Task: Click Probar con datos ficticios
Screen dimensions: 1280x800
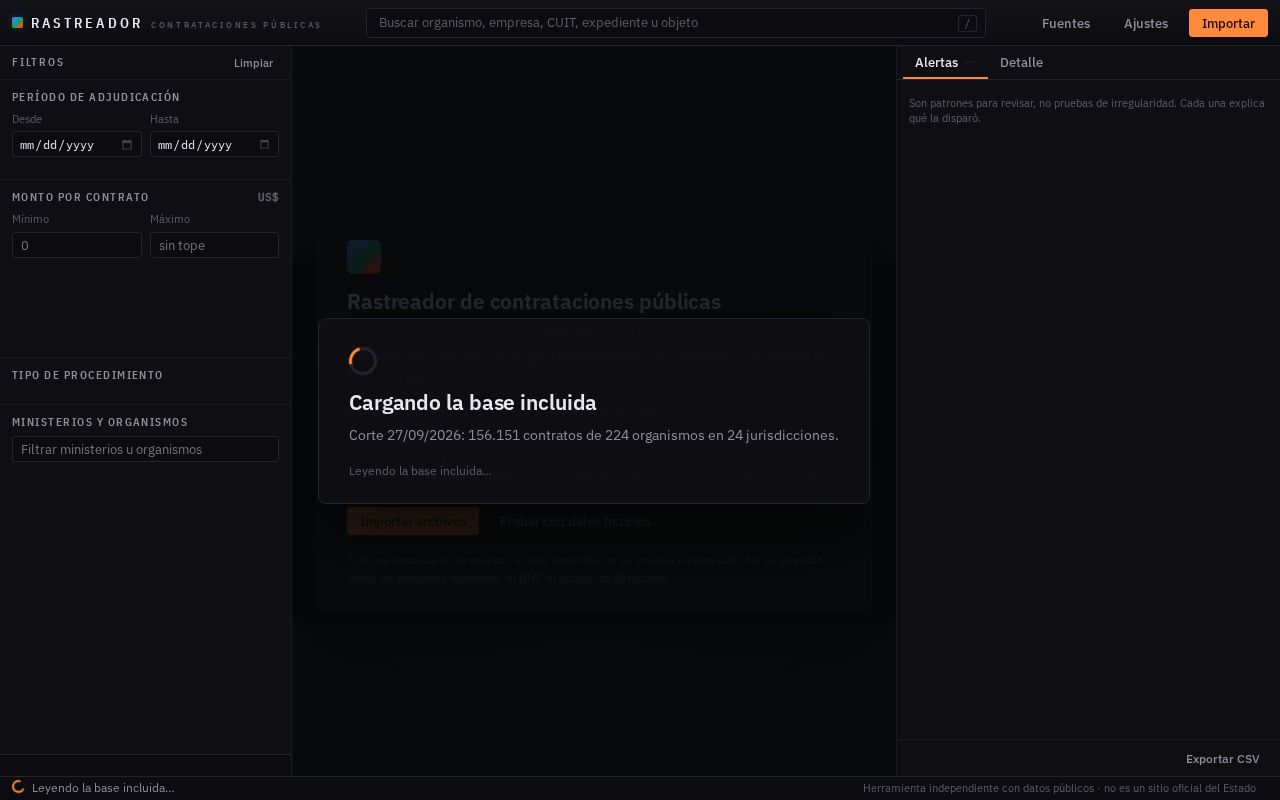Action: point(575,521)
